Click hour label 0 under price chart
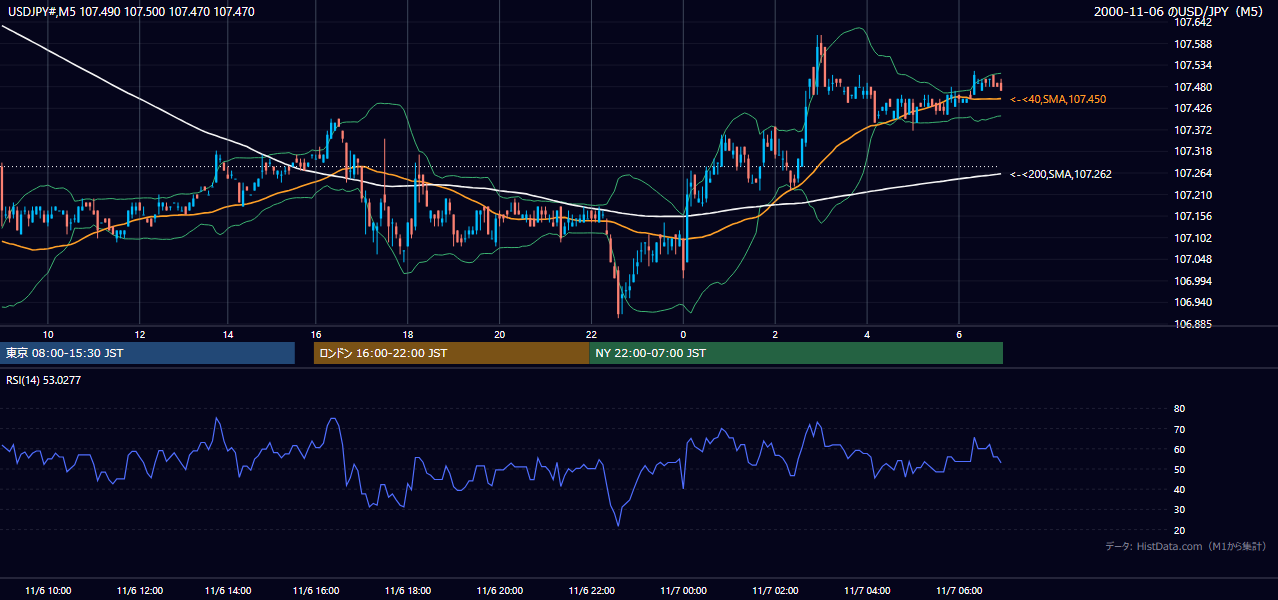 [x=683, y=334]
